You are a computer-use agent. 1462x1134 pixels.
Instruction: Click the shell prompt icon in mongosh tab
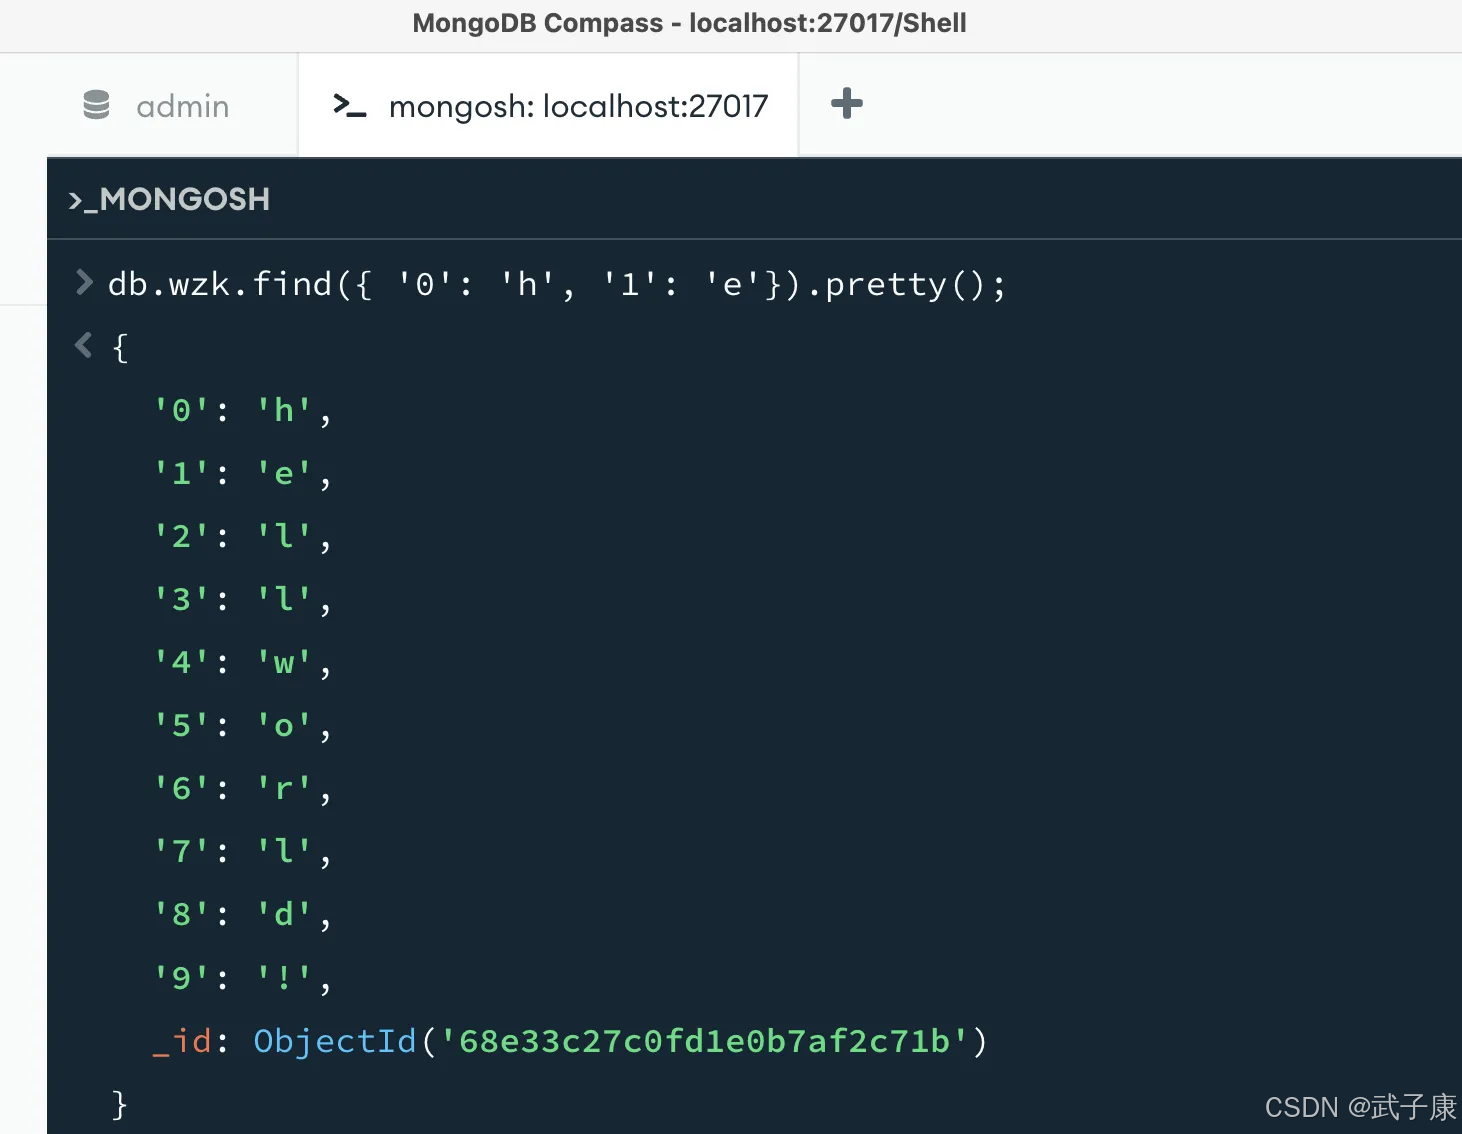pyautogui.click(x=349, y=105)
